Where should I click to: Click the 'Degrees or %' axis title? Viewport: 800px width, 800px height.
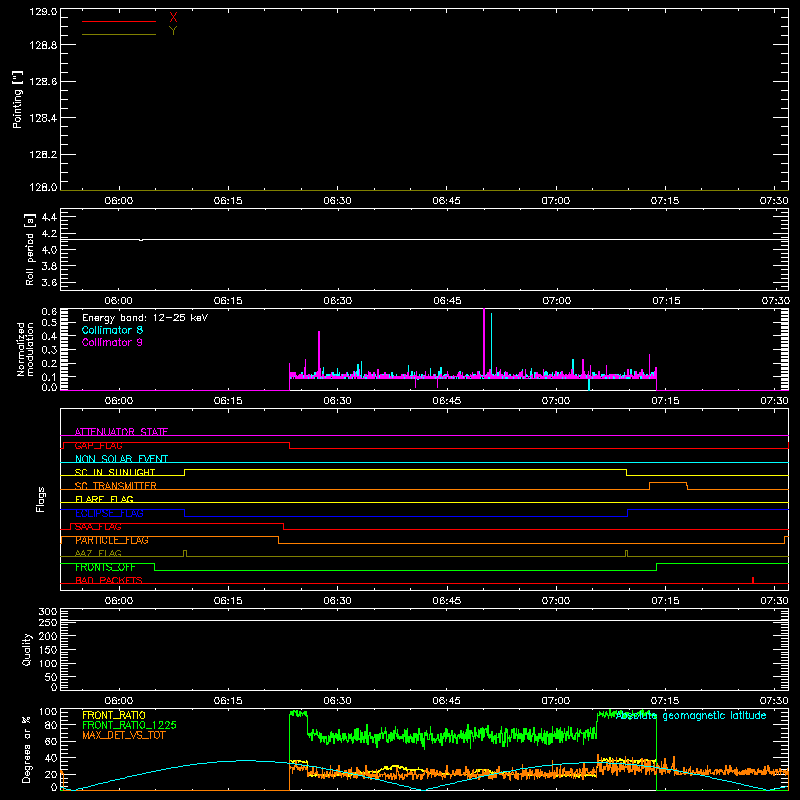27,749
